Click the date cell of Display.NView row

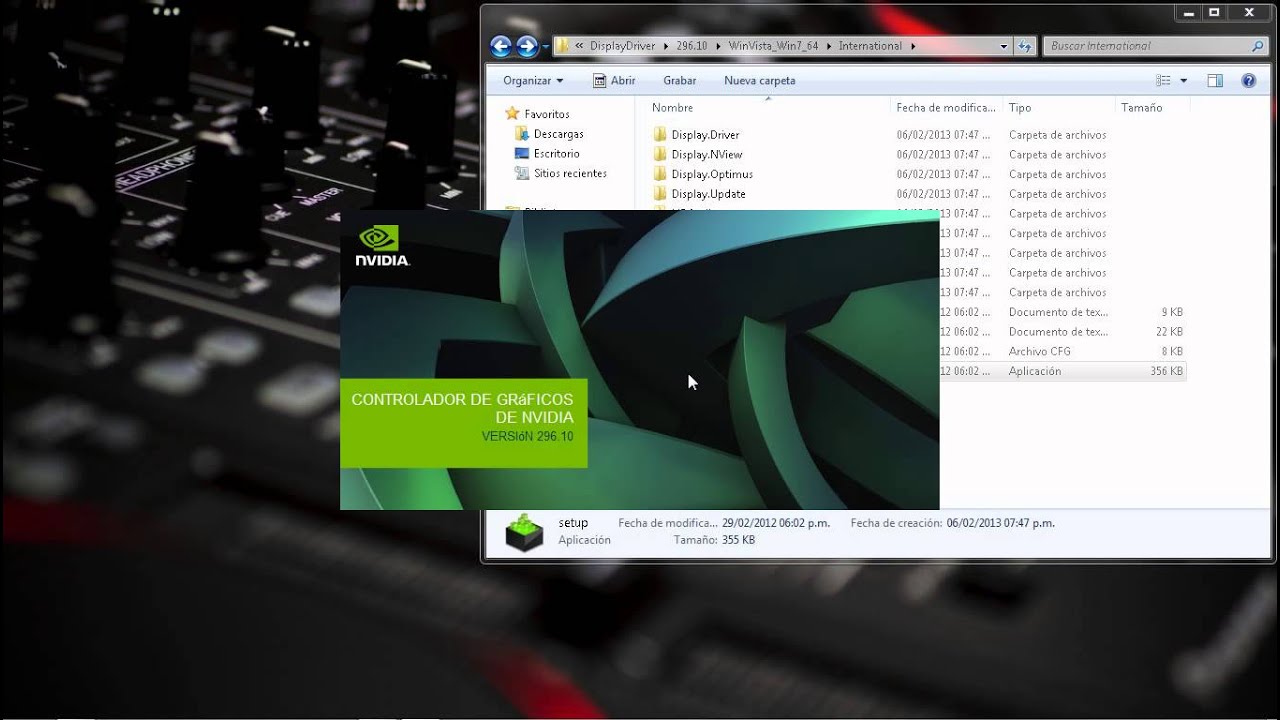click(x=944, y=155)
